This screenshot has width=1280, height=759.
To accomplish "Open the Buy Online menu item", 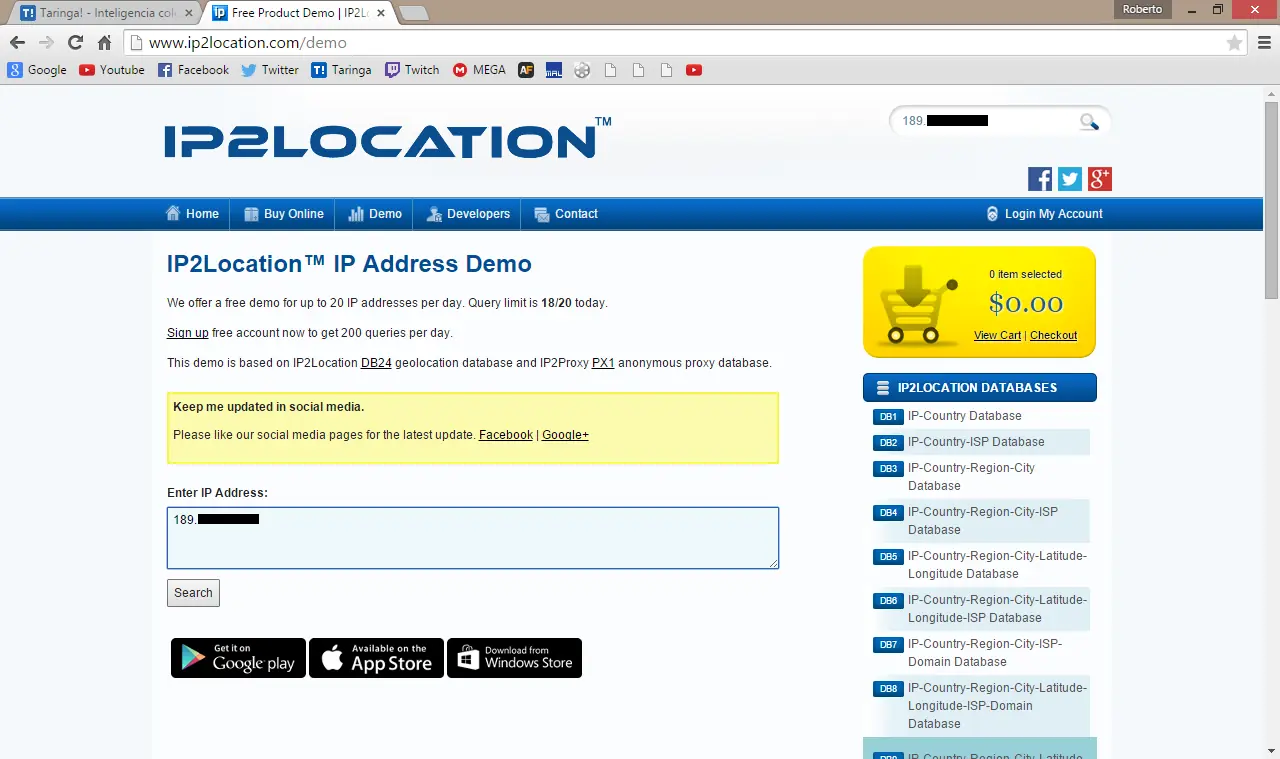I will click(284, 214).
